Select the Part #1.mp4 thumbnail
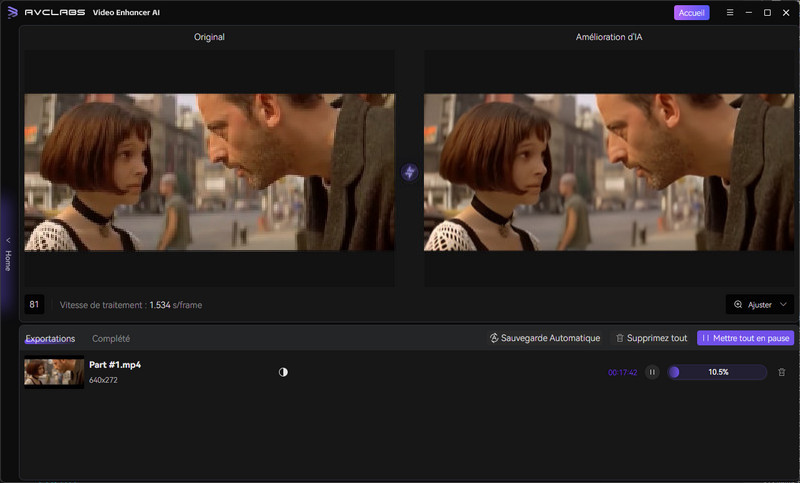800x483 pixels. click(54, 372)
